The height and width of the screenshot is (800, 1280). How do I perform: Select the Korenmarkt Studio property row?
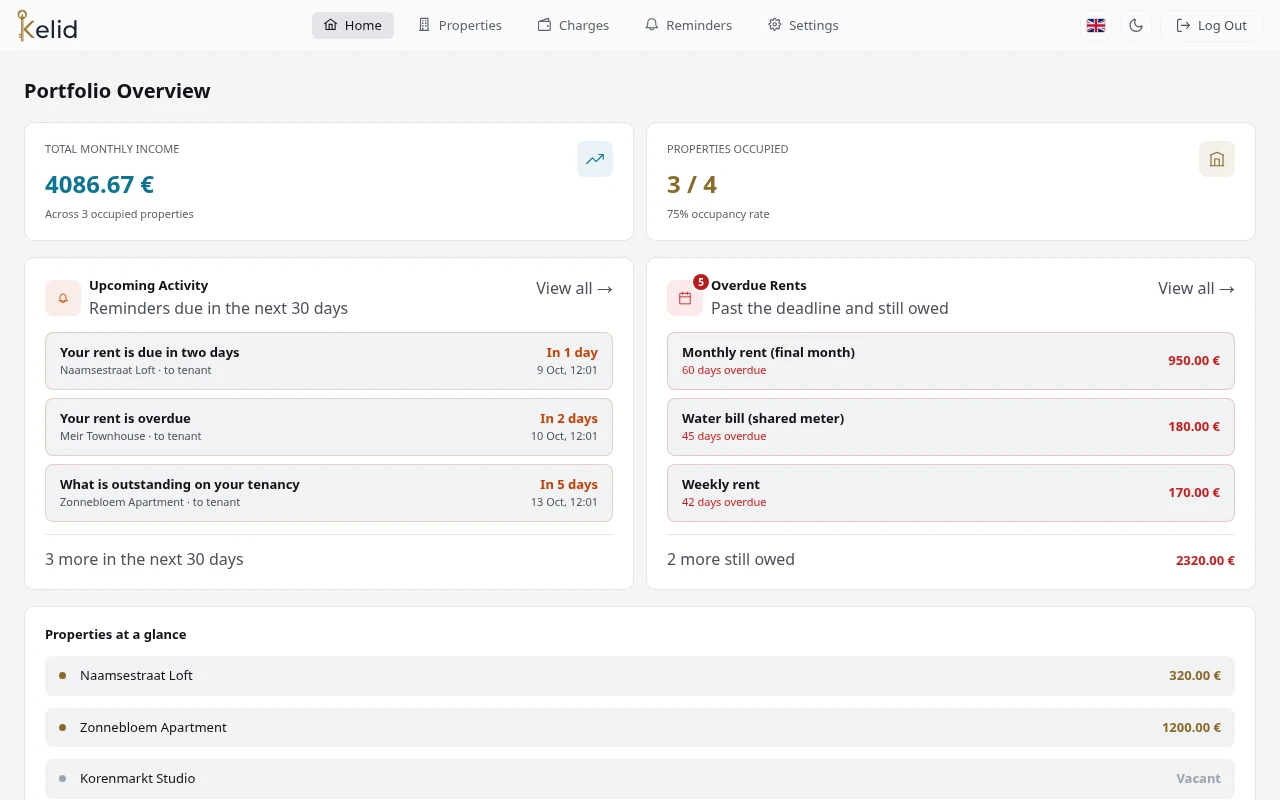click(x=640, y=779)
